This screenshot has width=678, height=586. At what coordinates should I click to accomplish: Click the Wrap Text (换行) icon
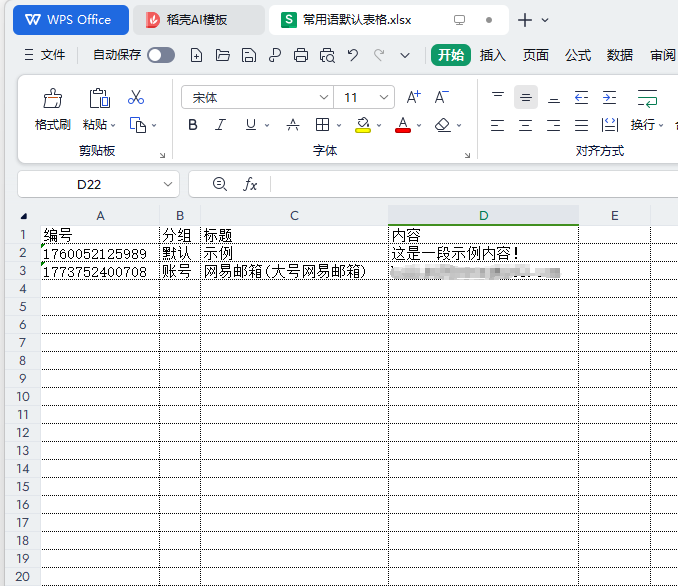(647, 98)
